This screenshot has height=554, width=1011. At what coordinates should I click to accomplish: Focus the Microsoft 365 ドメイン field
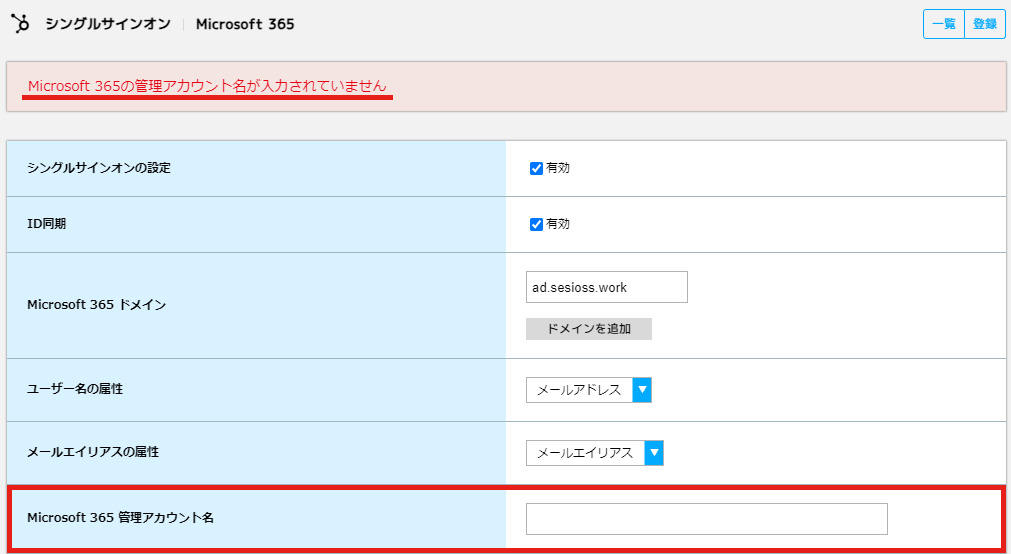pyautogui.click(x=607, y=287)
